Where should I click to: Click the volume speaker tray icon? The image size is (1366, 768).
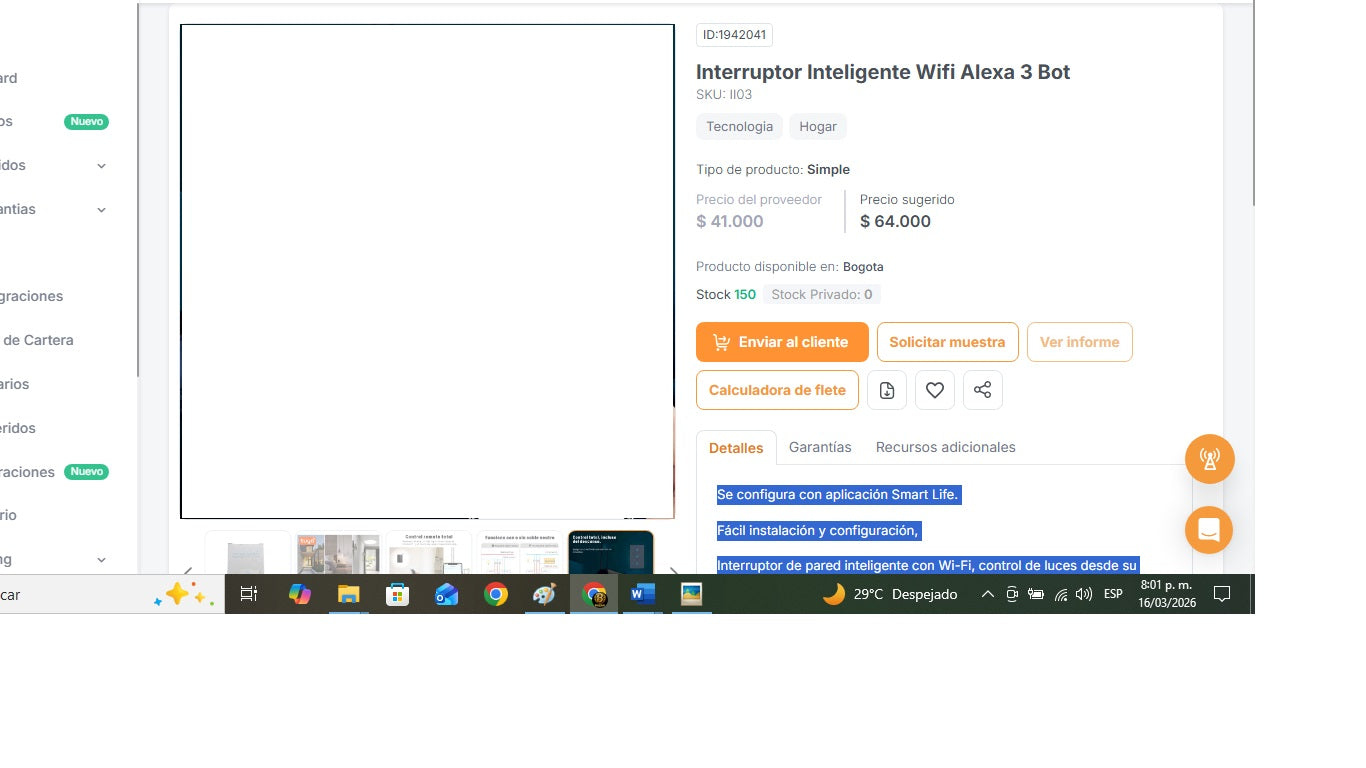tap(1083, 595)
